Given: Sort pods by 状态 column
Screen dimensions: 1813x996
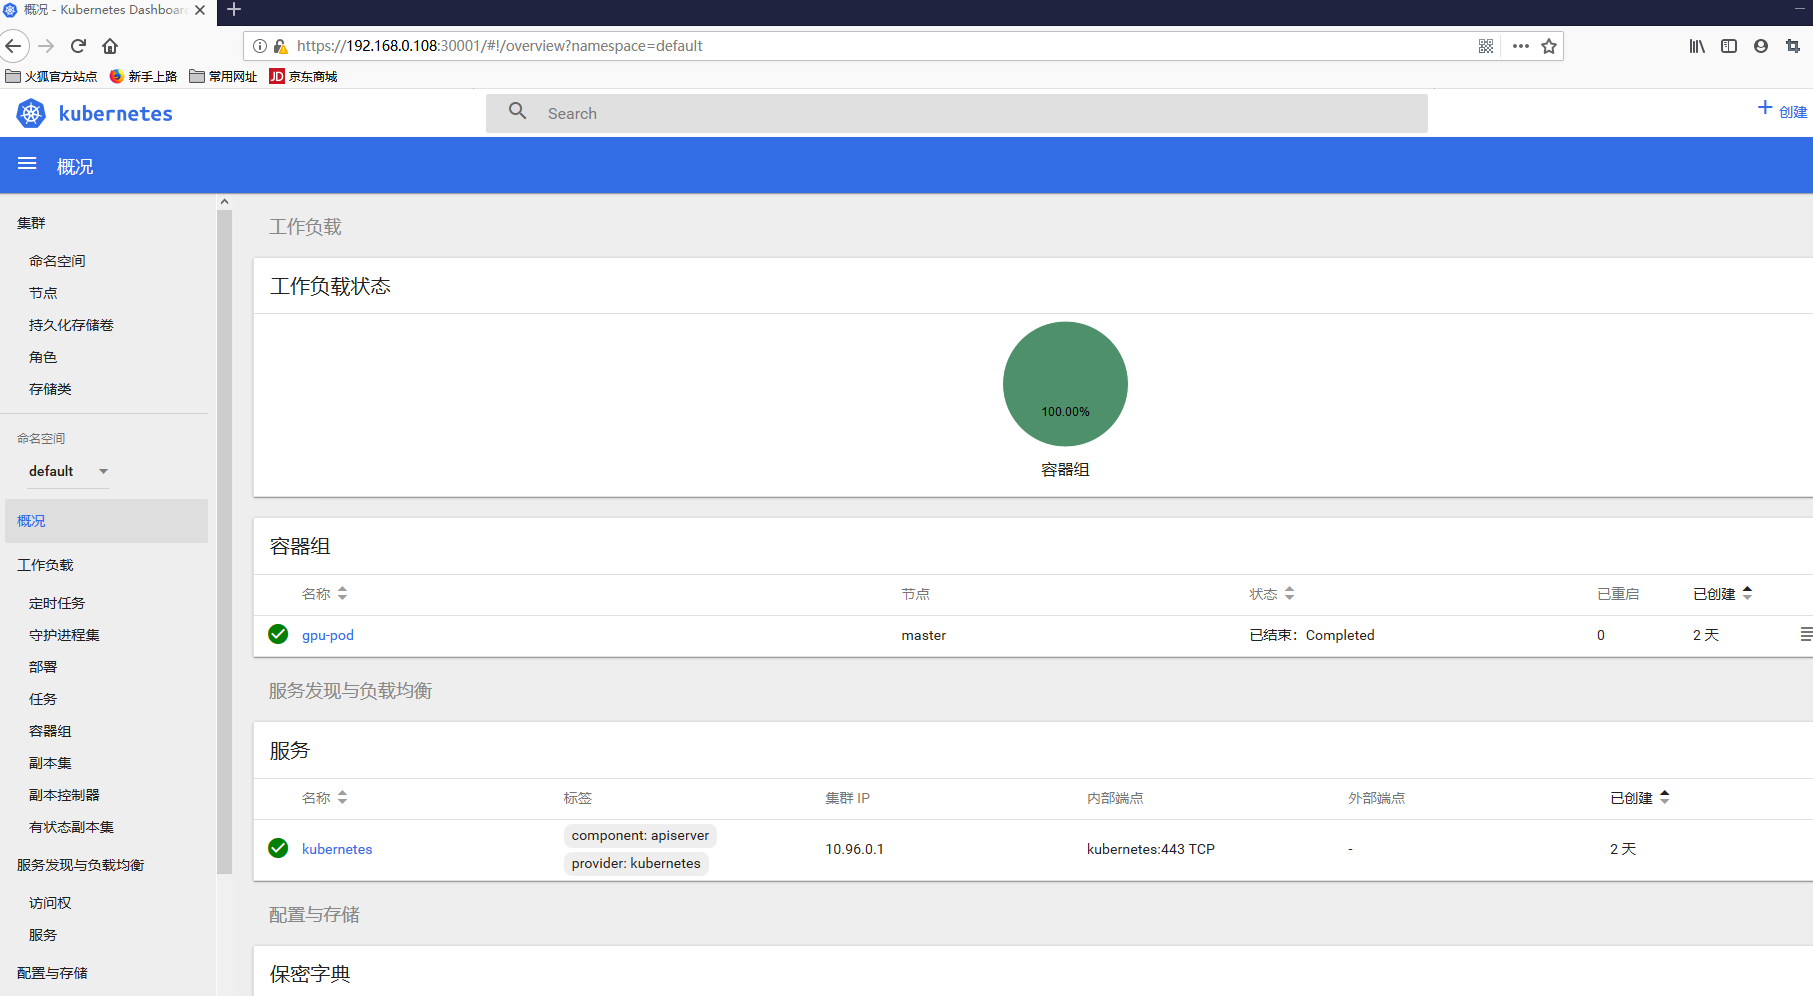Looking at the screenshot, I should coord(1271,594).
